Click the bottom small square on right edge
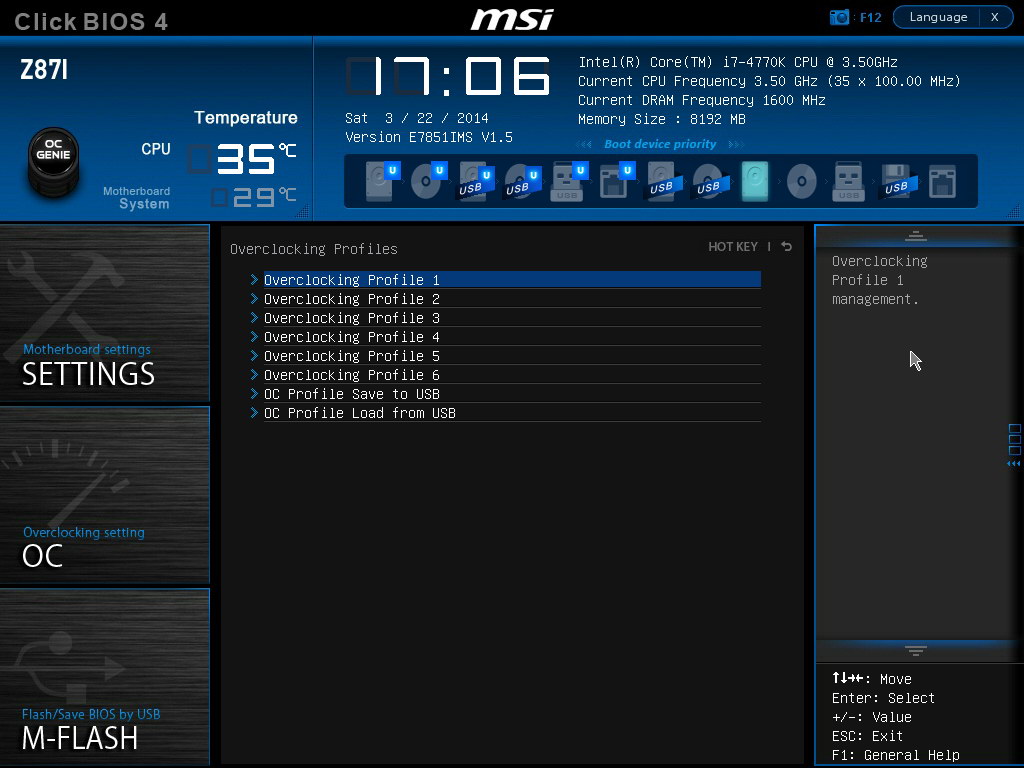This screenshot has height=768, width=1024. [x=1014, y=450]
